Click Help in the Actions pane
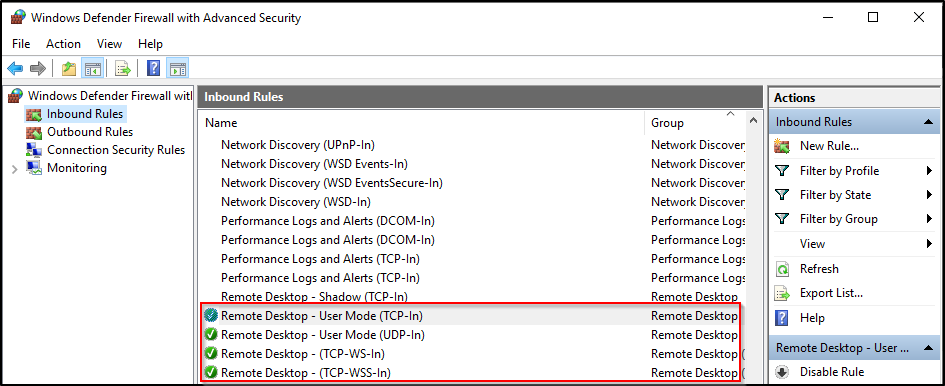This screenshot has height=386, width=945. [x=812, y=318]
